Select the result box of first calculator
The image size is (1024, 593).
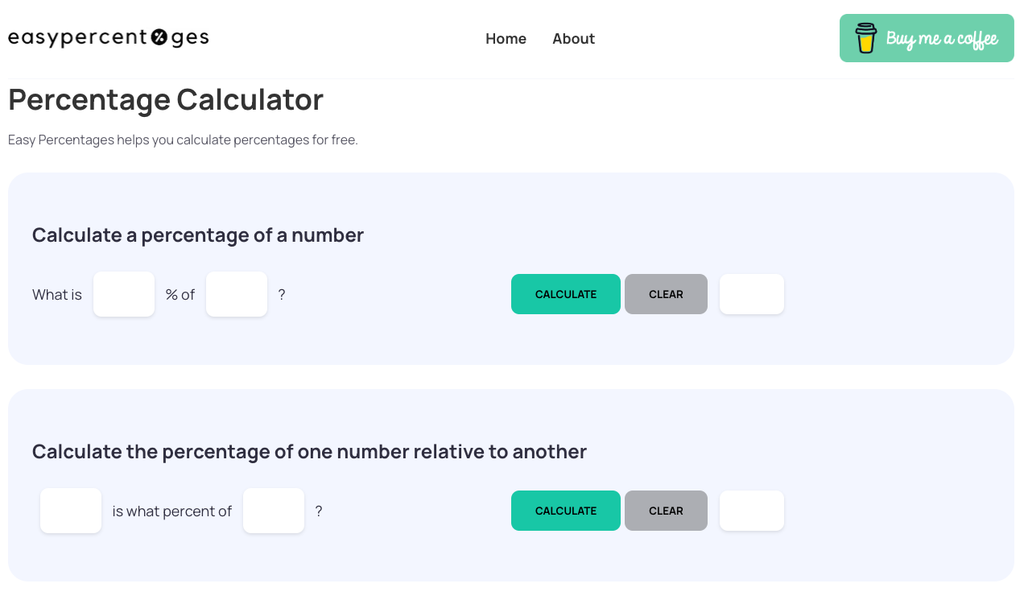[x=752, y=294]
